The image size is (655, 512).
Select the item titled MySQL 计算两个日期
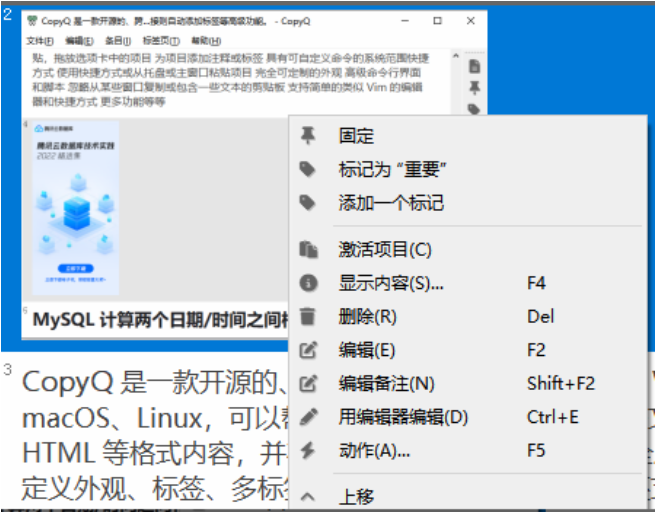pyautogui.click(x=155, y=320)
